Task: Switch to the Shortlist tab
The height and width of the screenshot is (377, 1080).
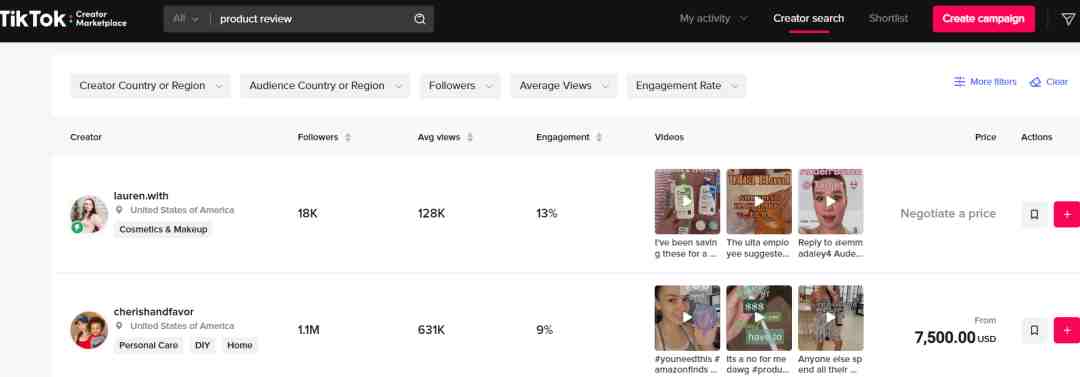Action: 888,19
